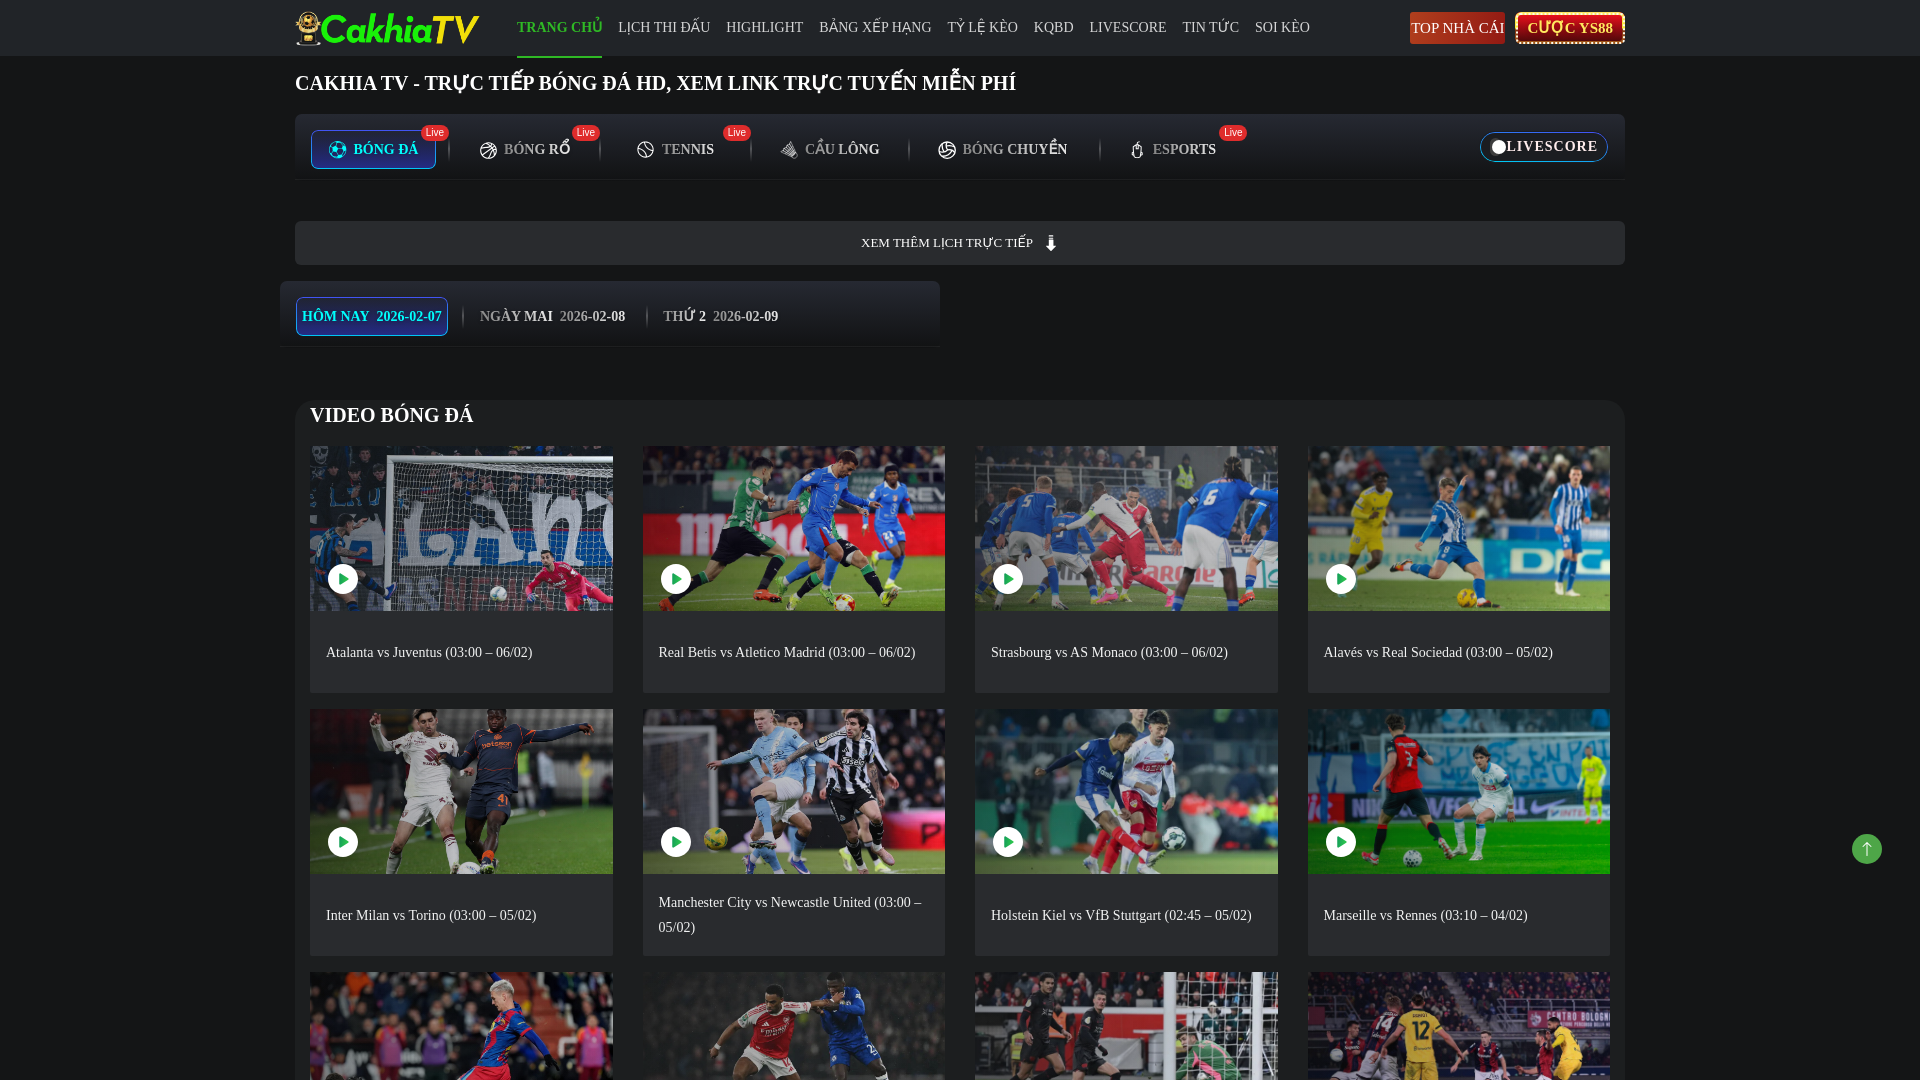Open the KQBD results page
1920x1080 pixels.
pos(1053,27)
